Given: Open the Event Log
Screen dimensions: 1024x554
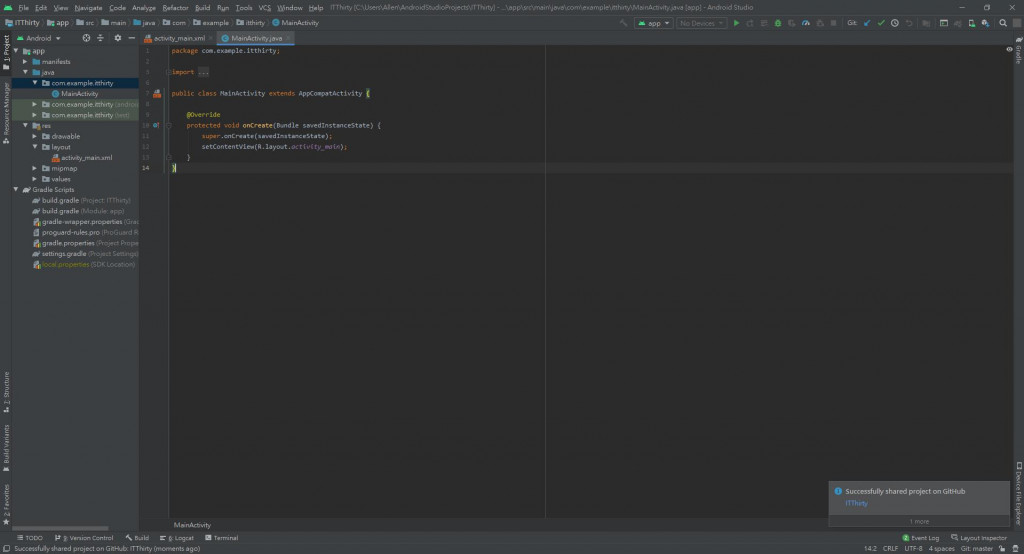Looking at the screenshot, I should [x=920, y=538].
